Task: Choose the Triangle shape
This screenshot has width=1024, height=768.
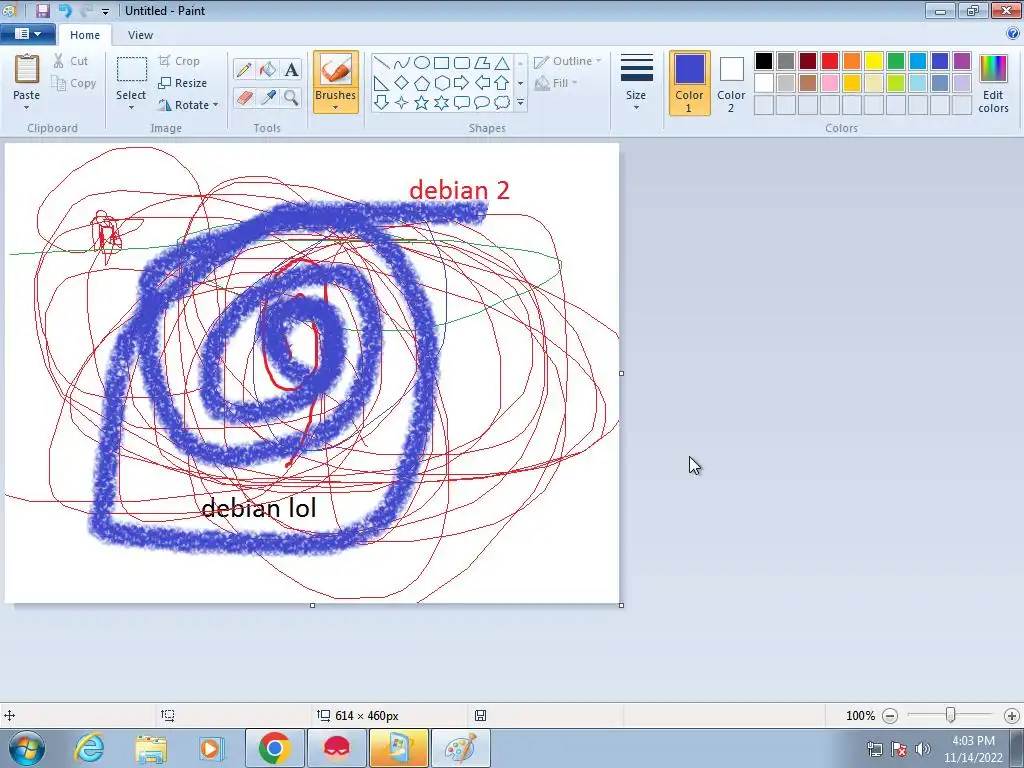Action: click(502, 63)
